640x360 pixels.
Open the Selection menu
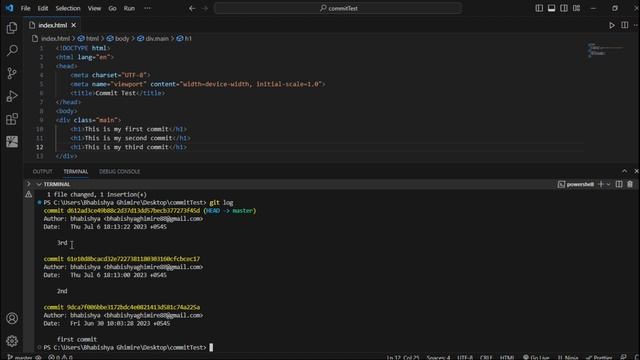[68, 8]
